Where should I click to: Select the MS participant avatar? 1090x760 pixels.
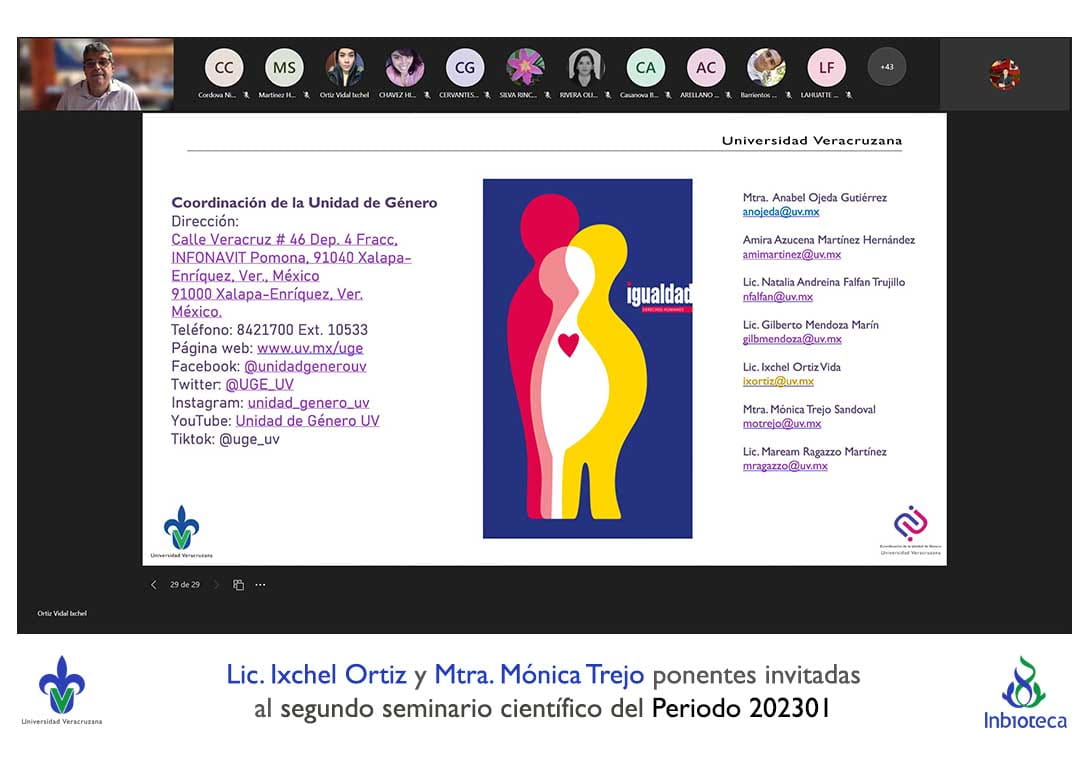click(x=284, y=68)
